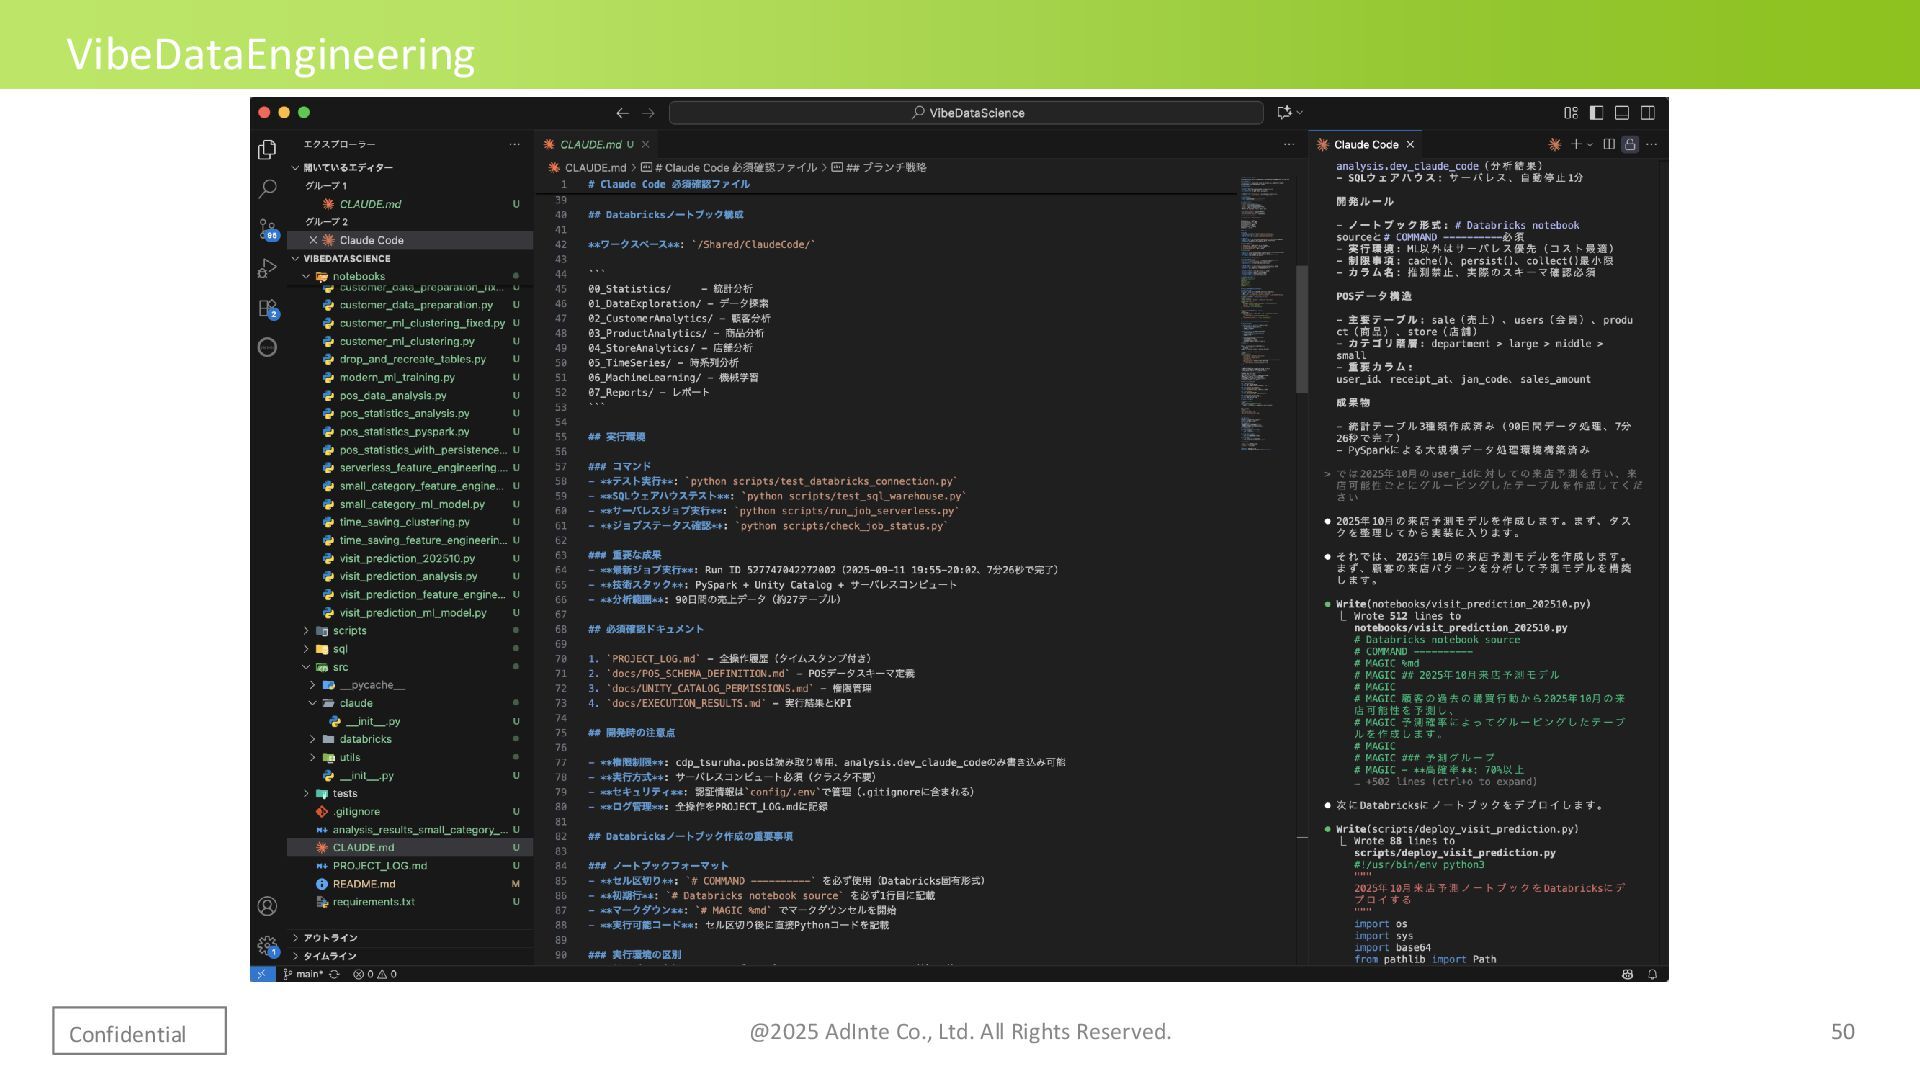Screen dimensions: 1920x1080
Task: Open the Search view in activity bar
Action: click(x=267, y=188)
